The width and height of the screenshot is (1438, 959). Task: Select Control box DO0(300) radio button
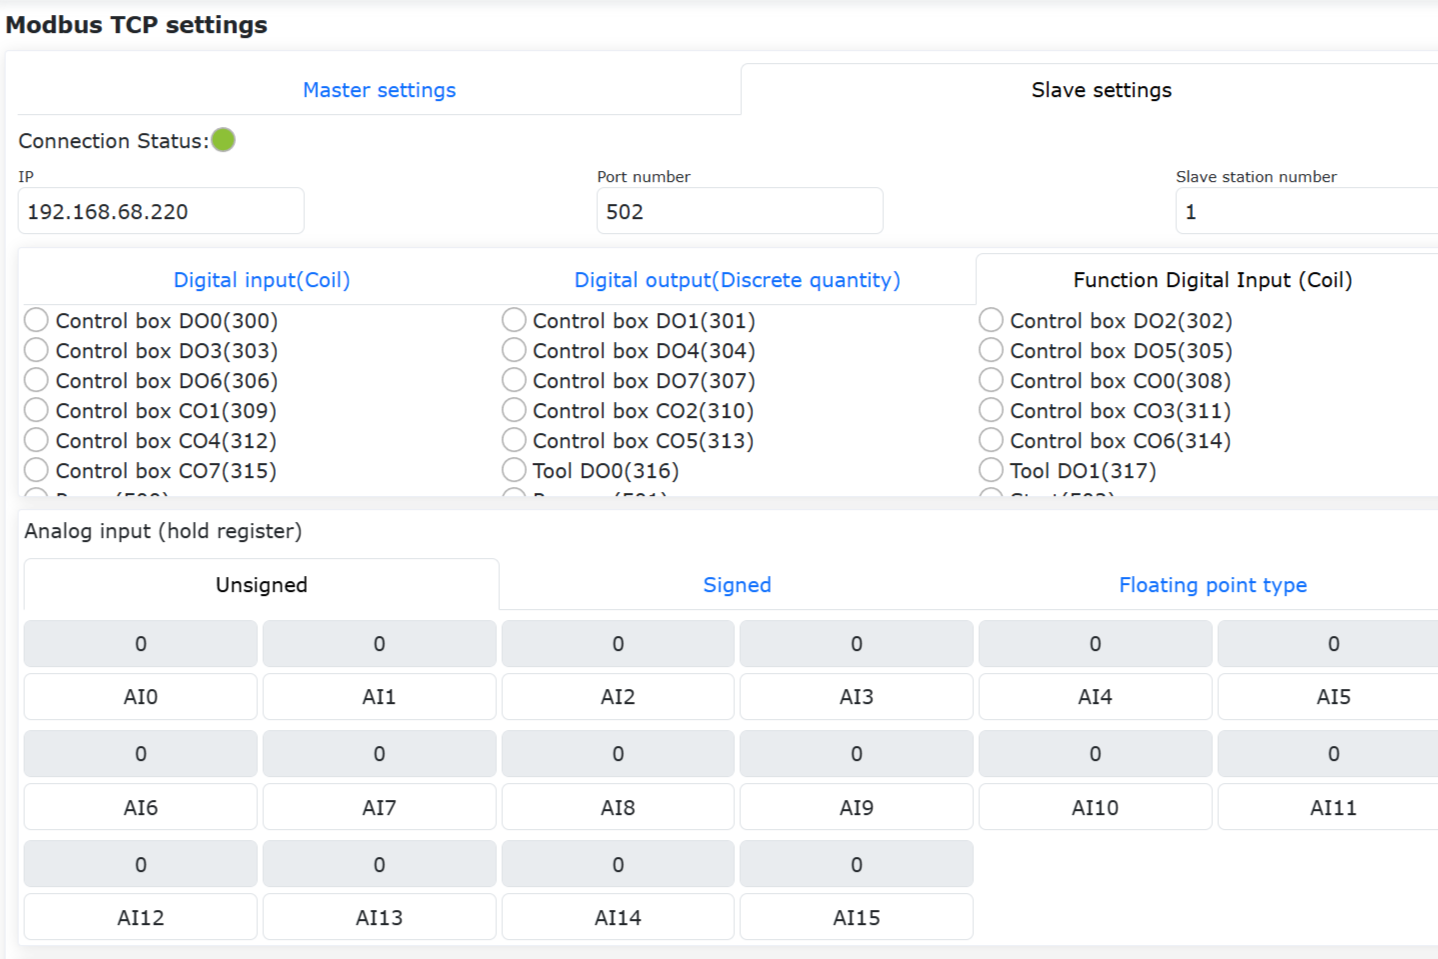click(37, 320)
